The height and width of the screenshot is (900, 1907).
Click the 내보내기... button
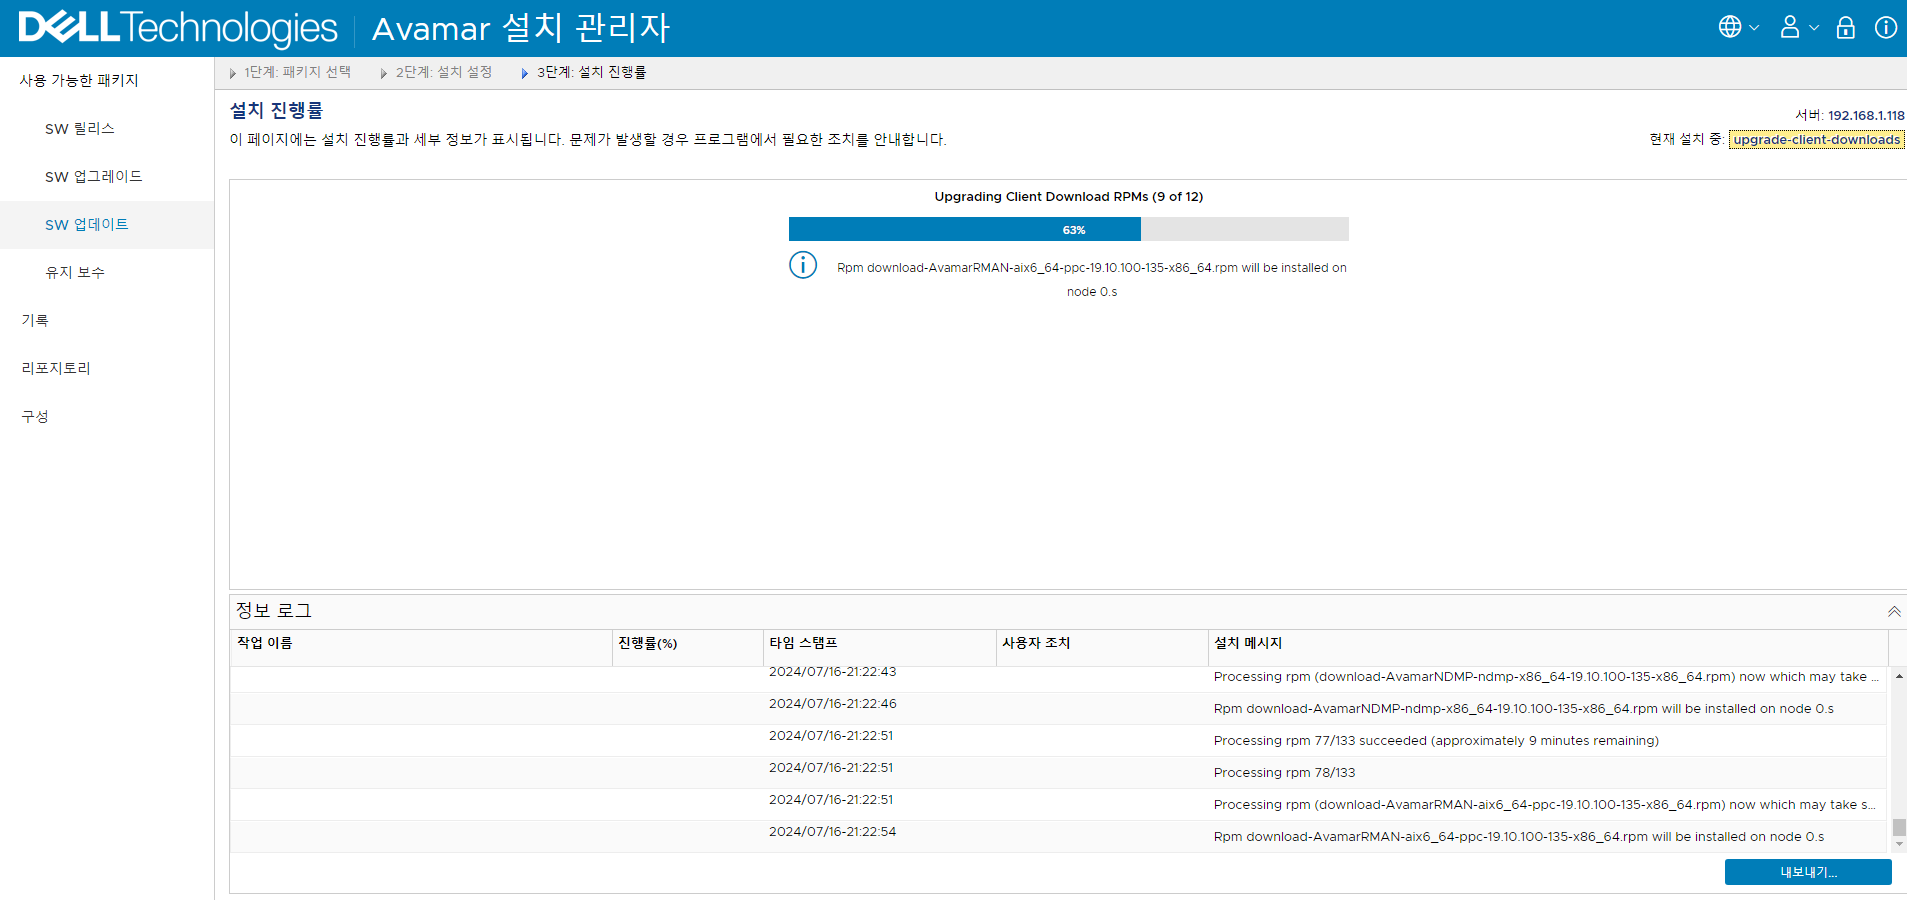tap(1808, 872)
